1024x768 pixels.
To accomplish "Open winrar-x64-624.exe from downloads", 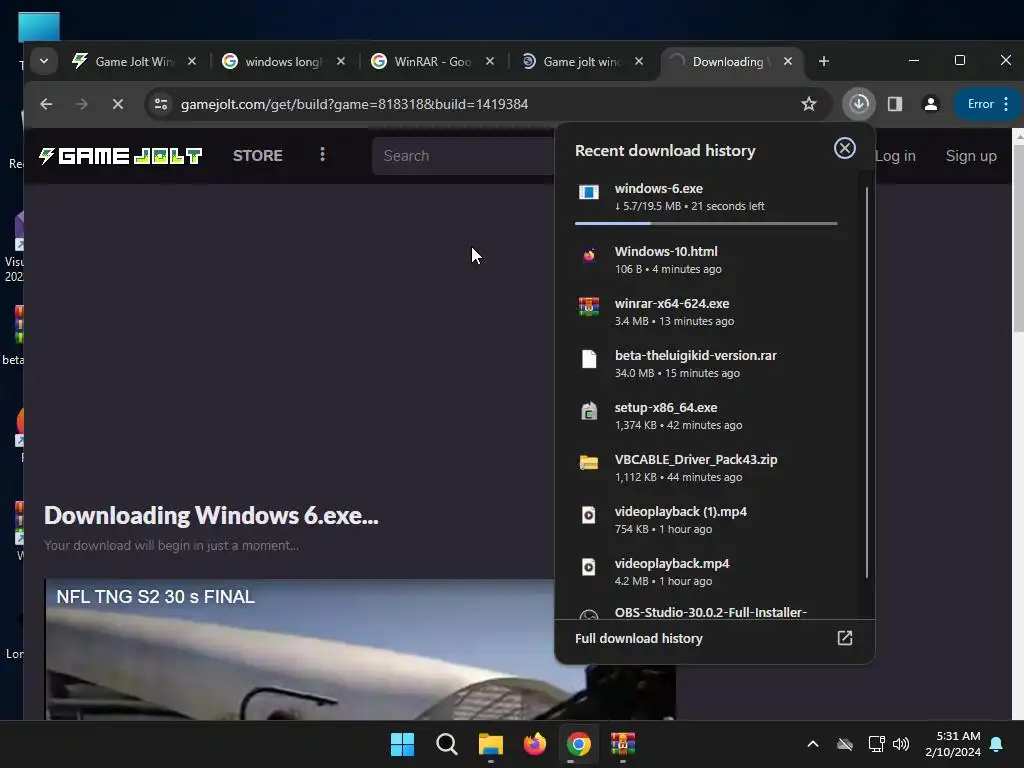I will 706,312.
